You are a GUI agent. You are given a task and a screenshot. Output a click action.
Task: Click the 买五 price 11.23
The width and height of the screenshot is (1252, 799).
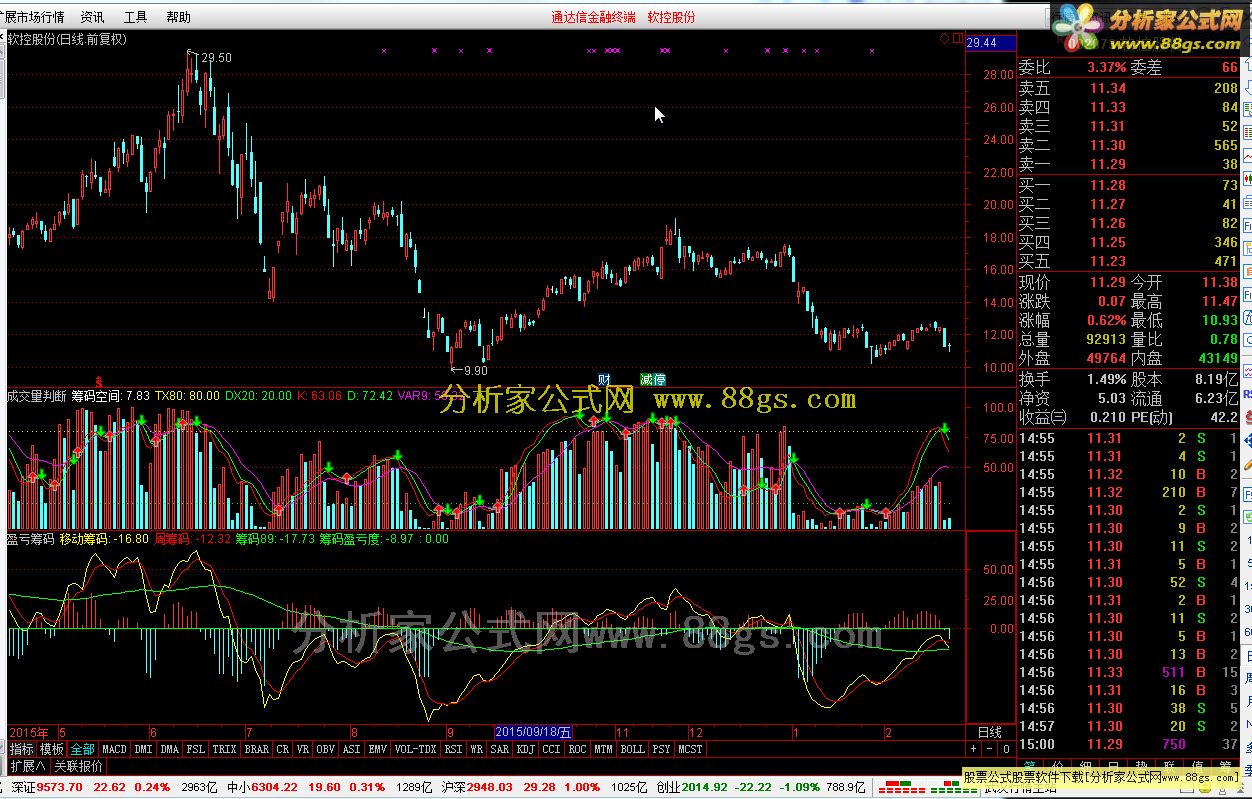click(1108, 262)
